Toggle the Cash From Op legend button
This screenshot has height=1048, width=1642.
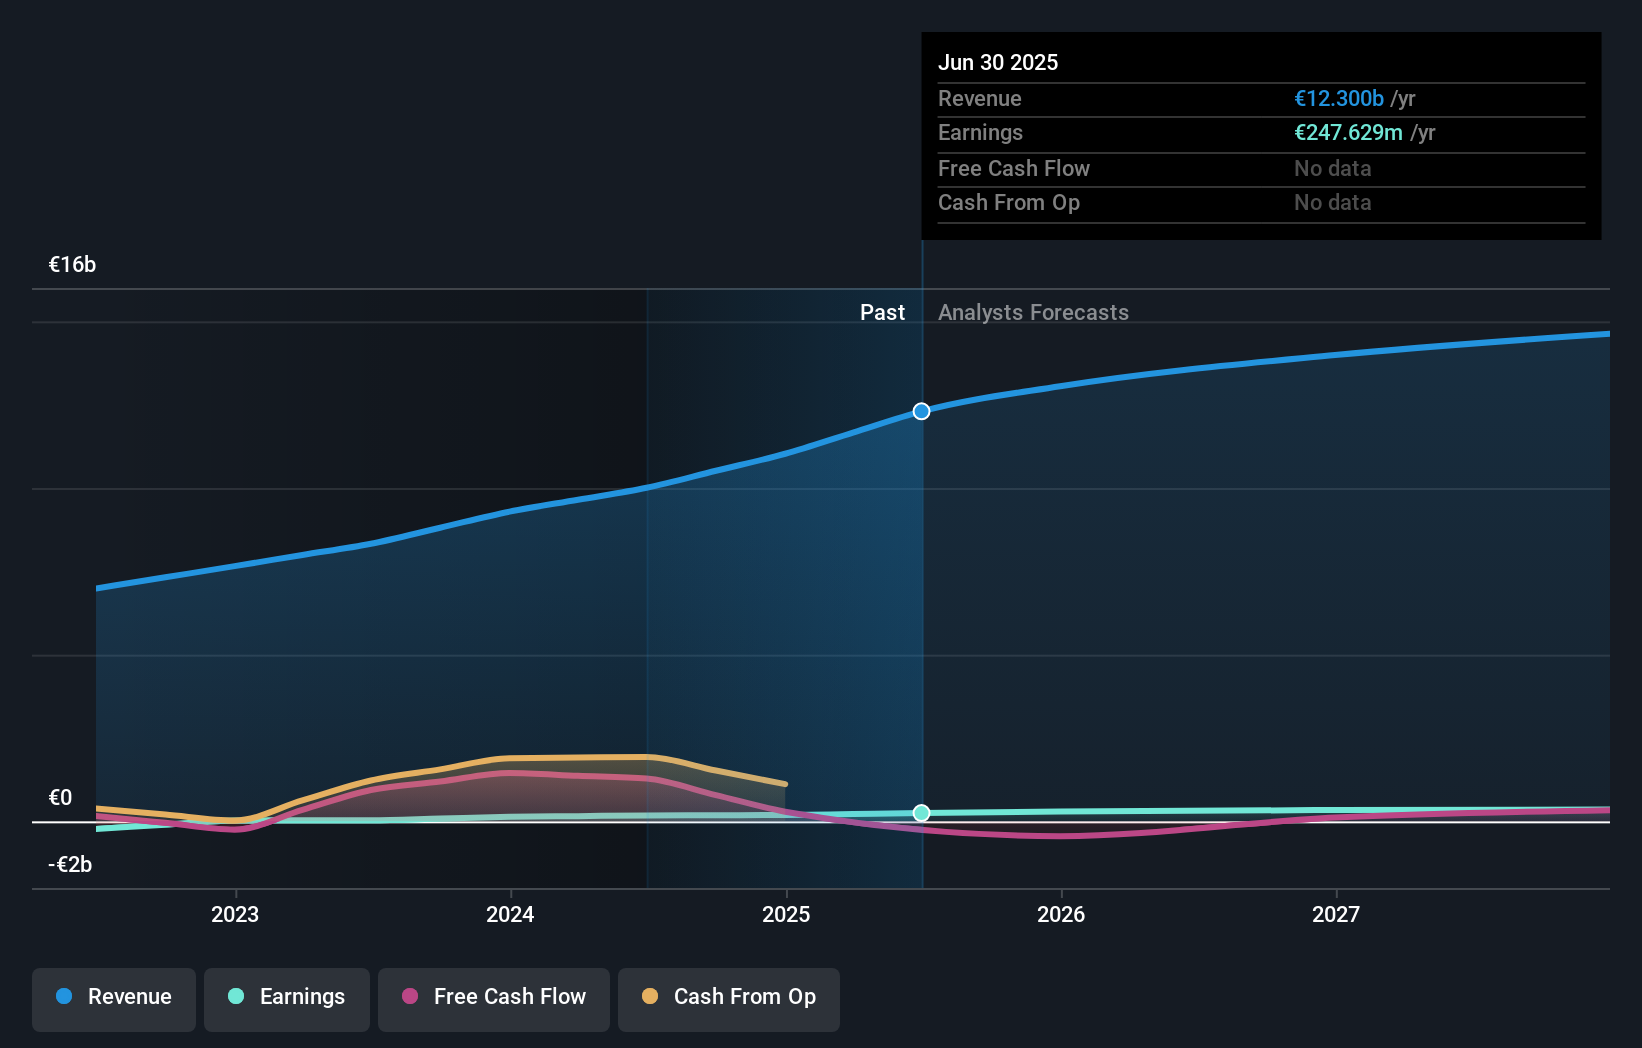click(x=729, y=999)
